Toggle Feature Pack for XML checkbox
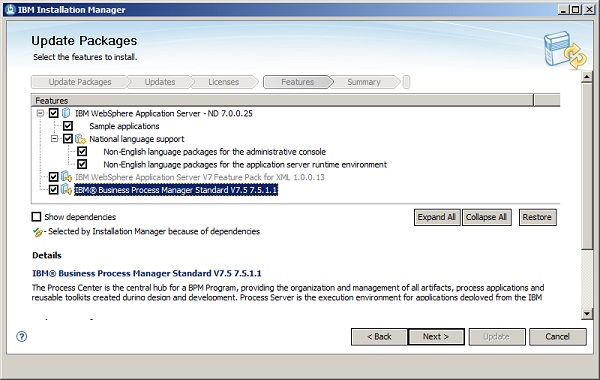The image size is (600, 380). click(54, 177)
